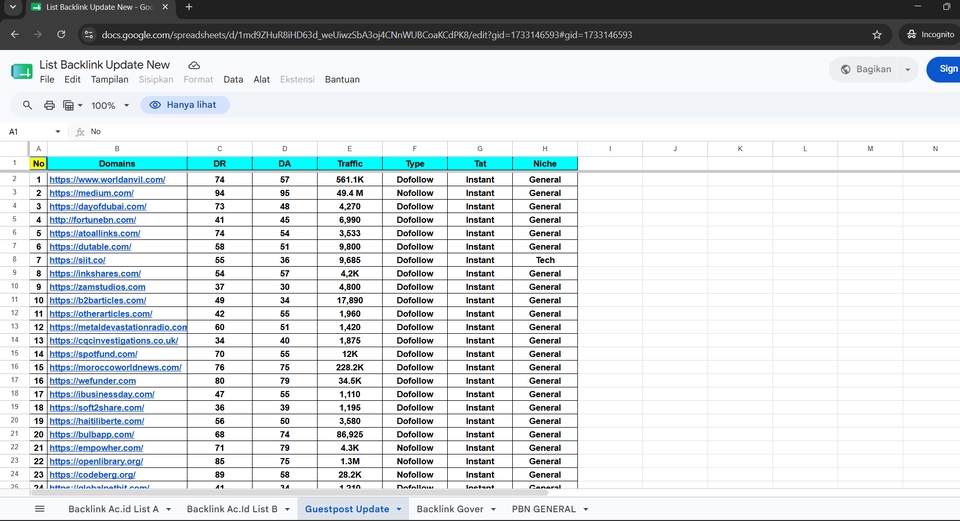
Task: Expand the Bagikan dropdown arrow
Action: (907, 69)
